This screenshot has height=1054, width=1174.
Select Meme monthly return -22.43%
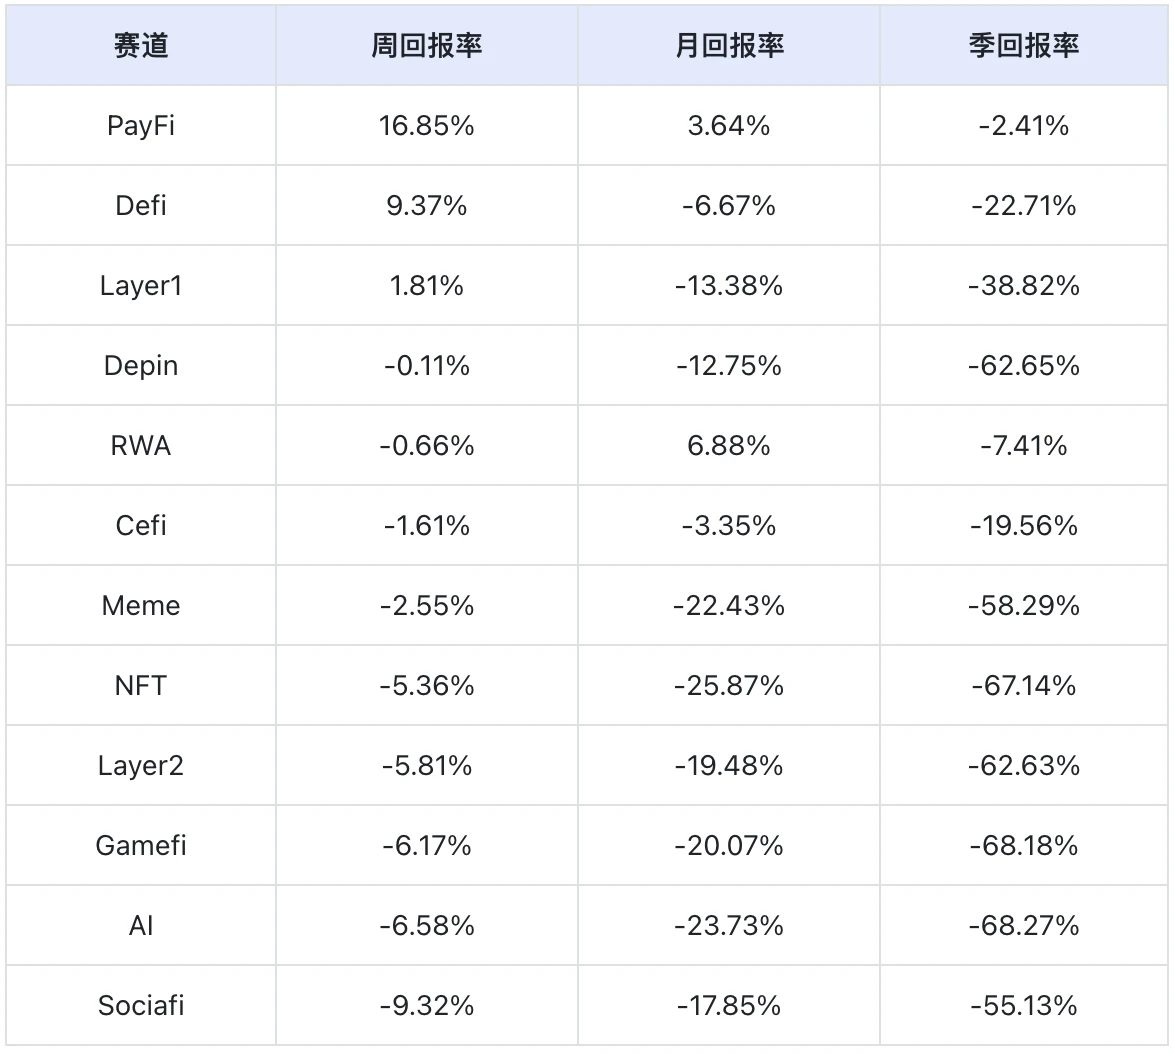pos(729,606)
